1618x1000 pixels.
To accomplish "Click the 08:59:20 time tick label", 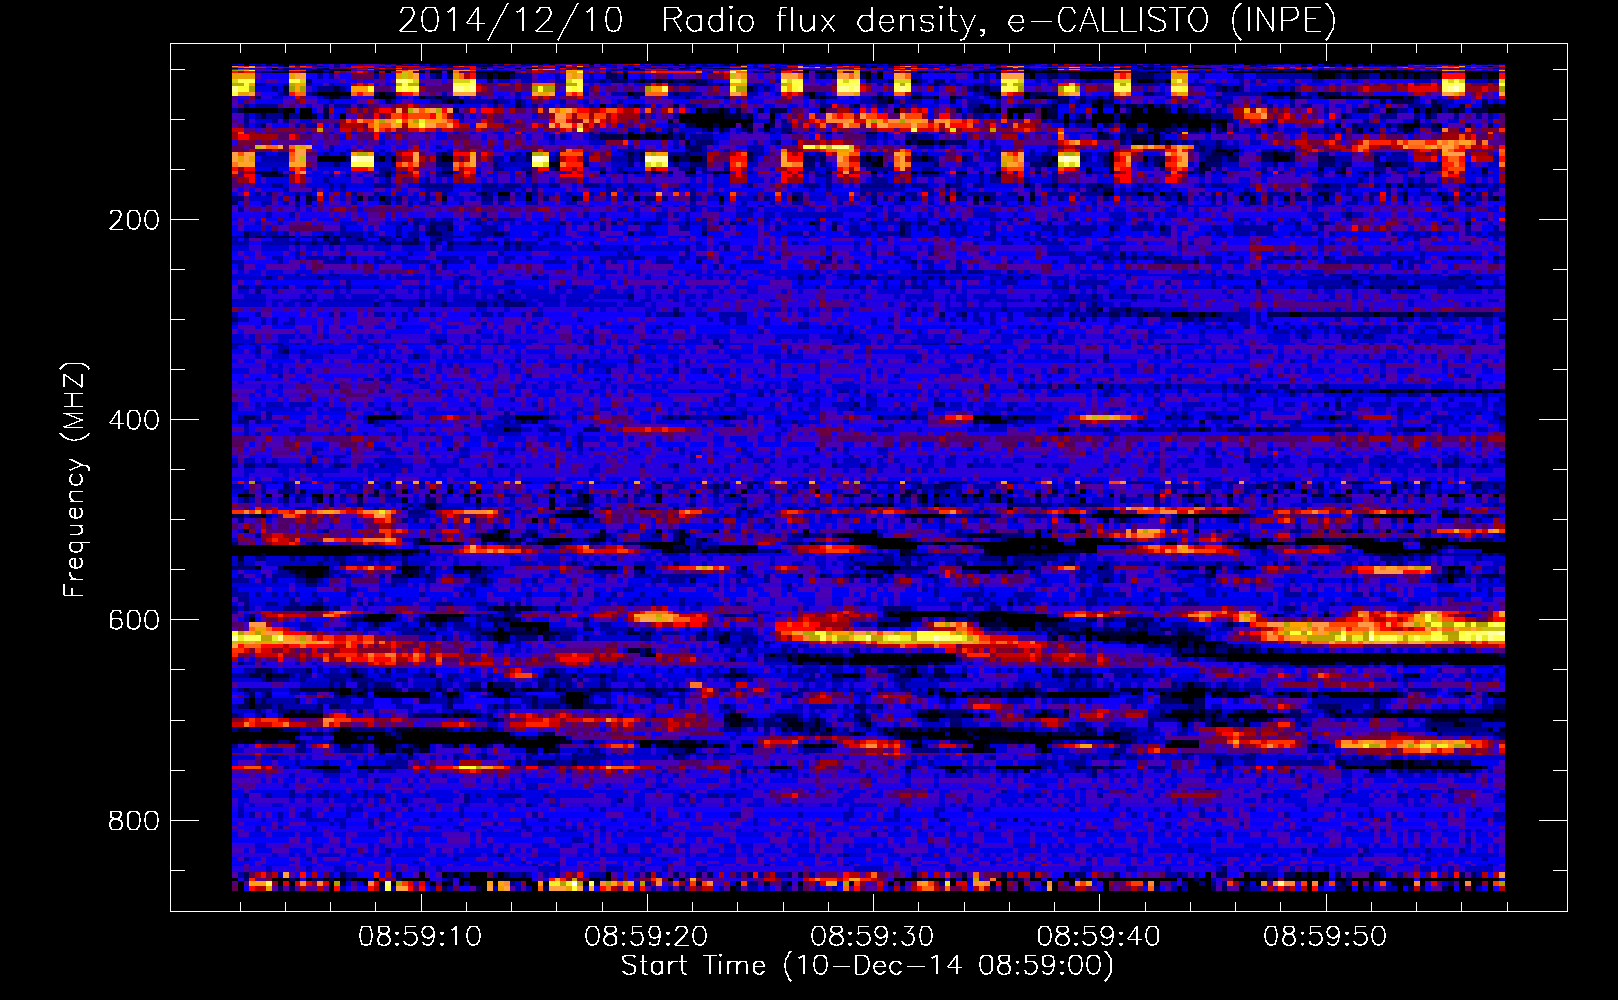I will 646,937.
